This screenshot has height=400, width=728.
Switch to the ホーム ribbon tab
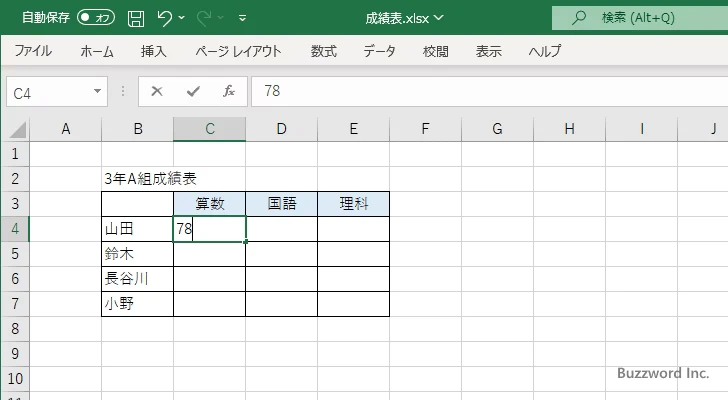coord(97,51)
